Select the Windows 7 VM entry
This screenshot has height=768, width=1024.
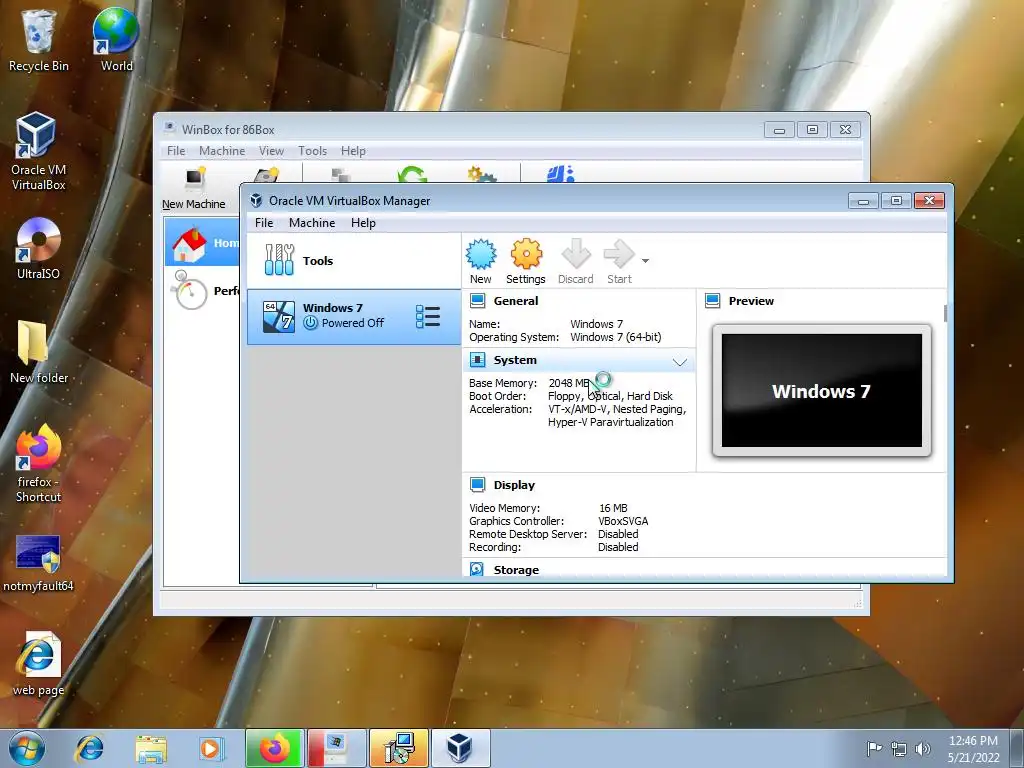(353, 317)
